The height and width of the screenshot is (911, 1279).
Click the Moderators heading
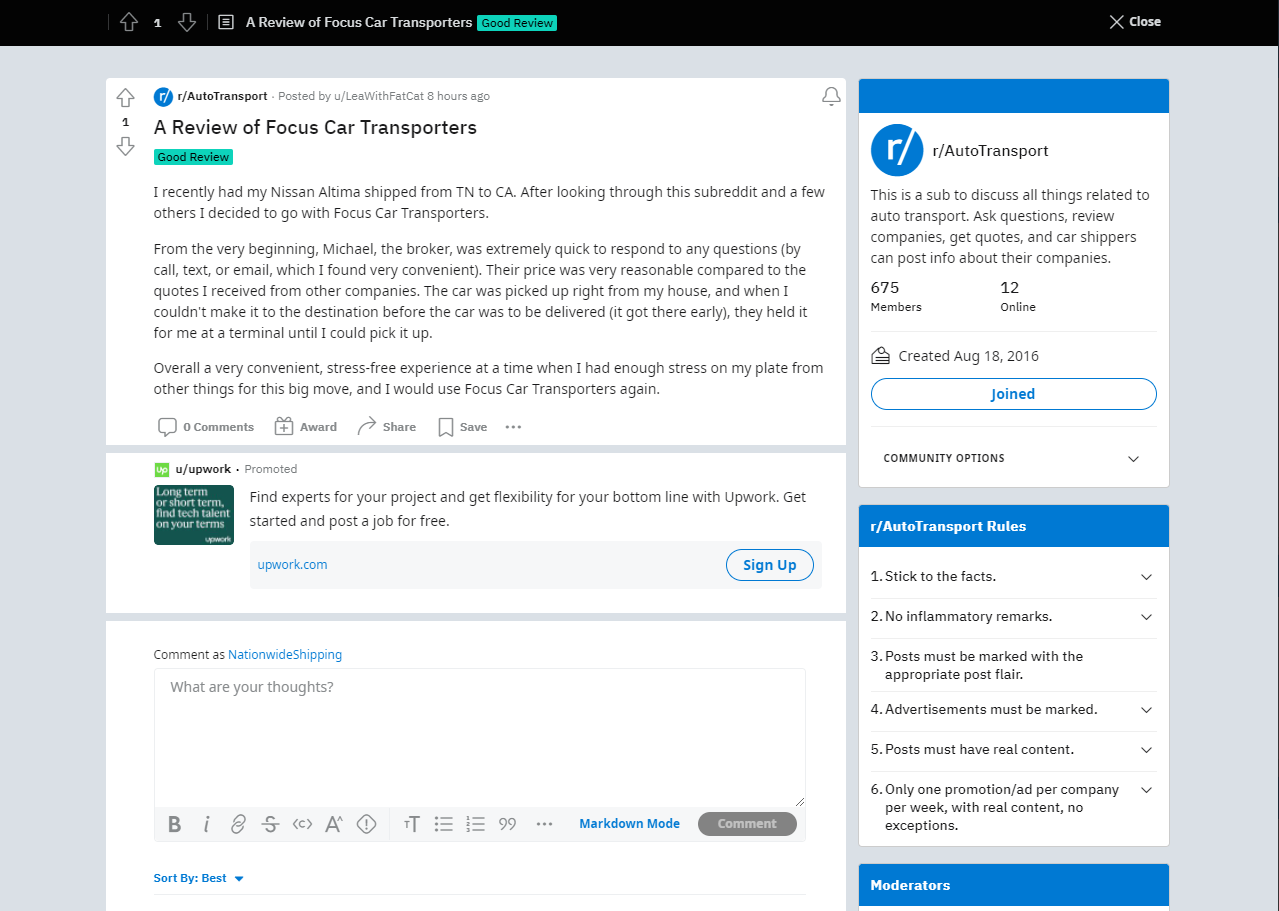[910, 886]
